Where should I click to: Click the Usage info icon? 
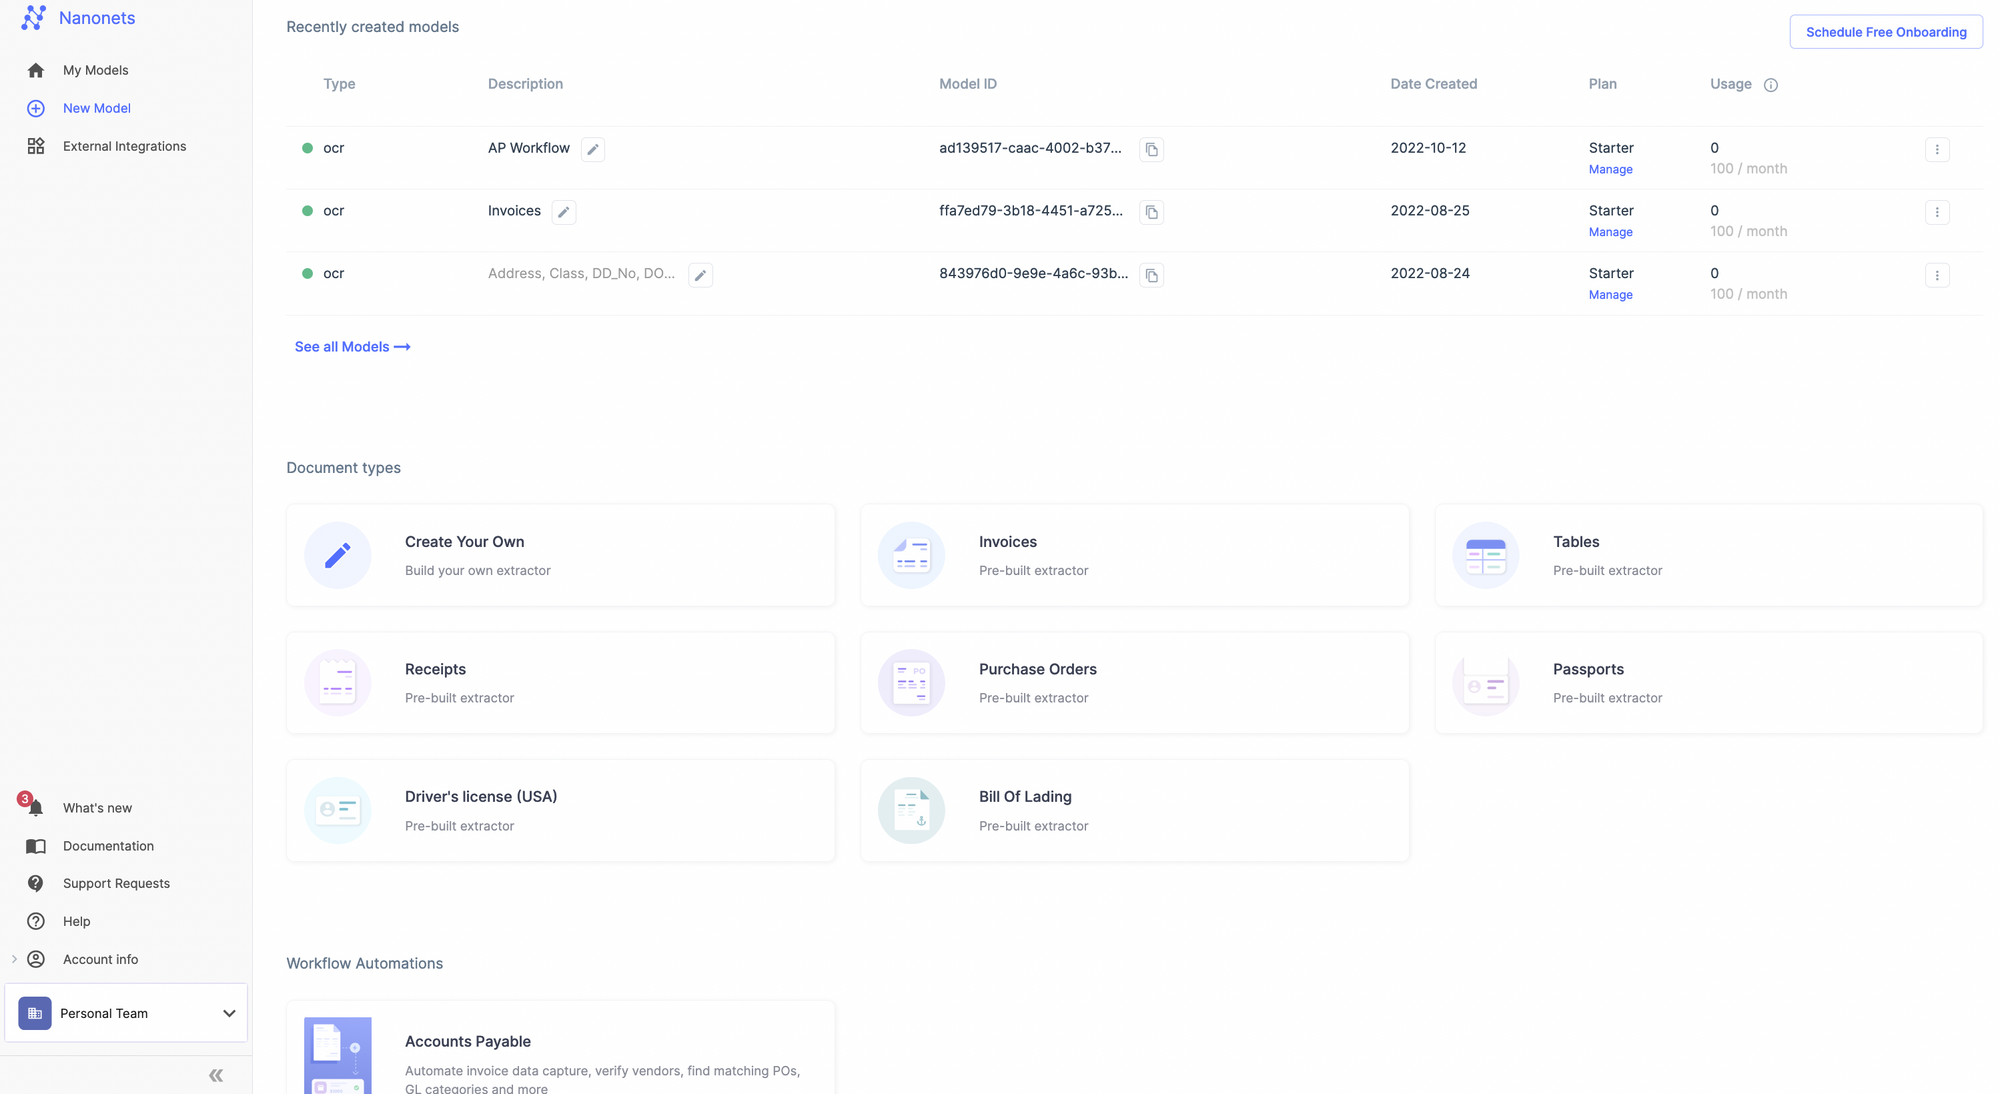click(x=1770, y=85)
